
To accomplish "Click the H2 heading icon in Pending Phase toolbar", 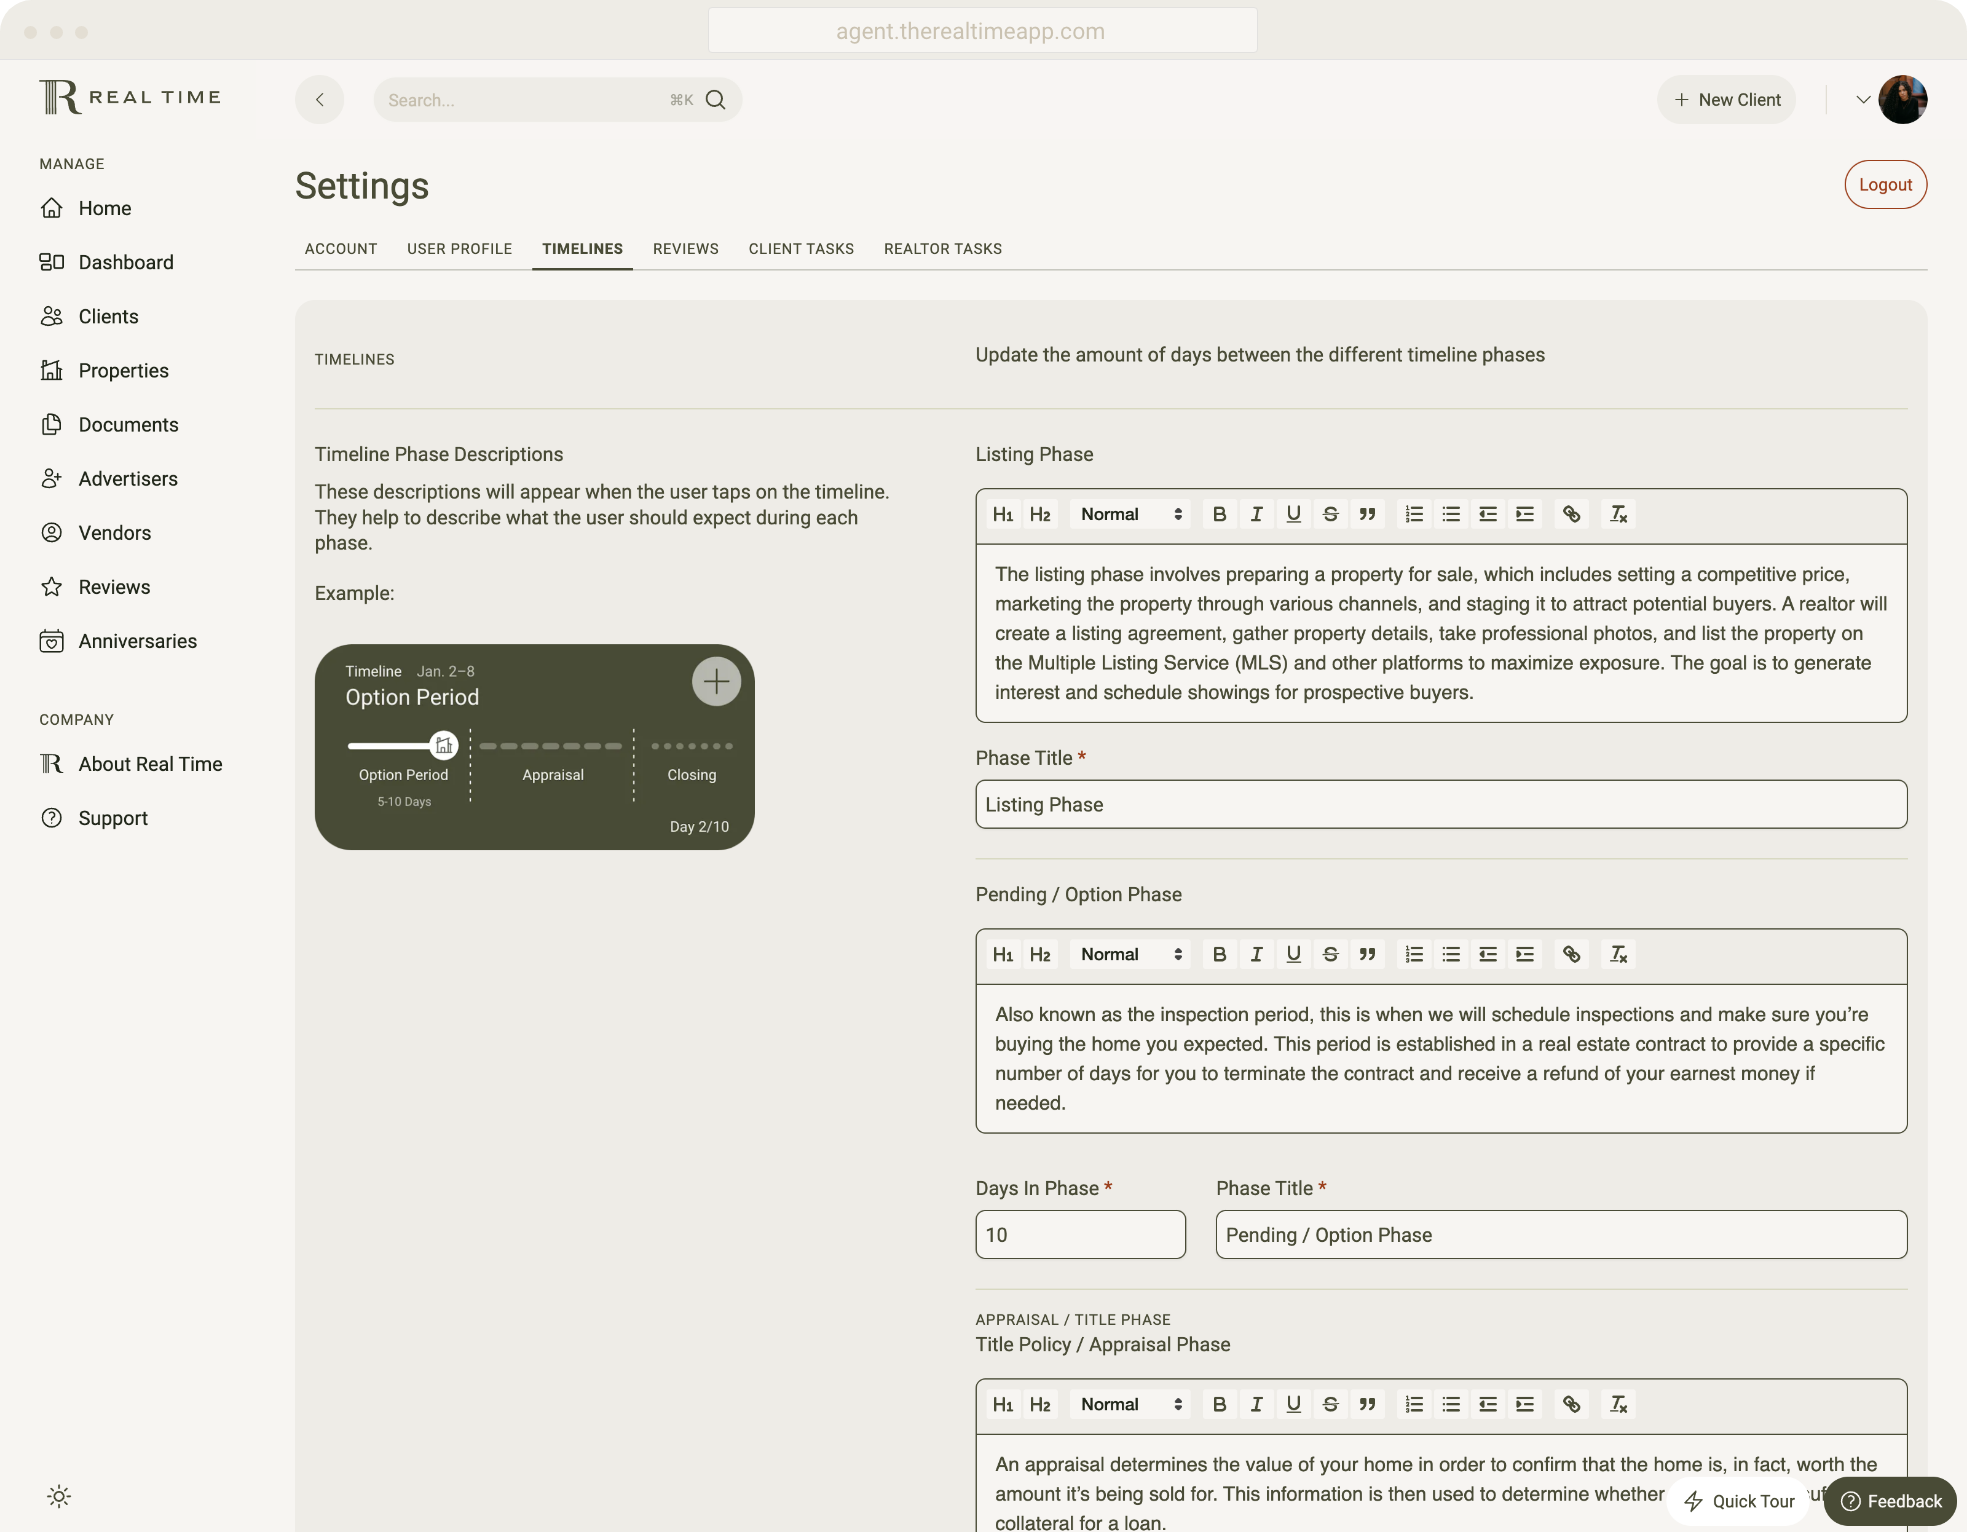I will 1038,954.
